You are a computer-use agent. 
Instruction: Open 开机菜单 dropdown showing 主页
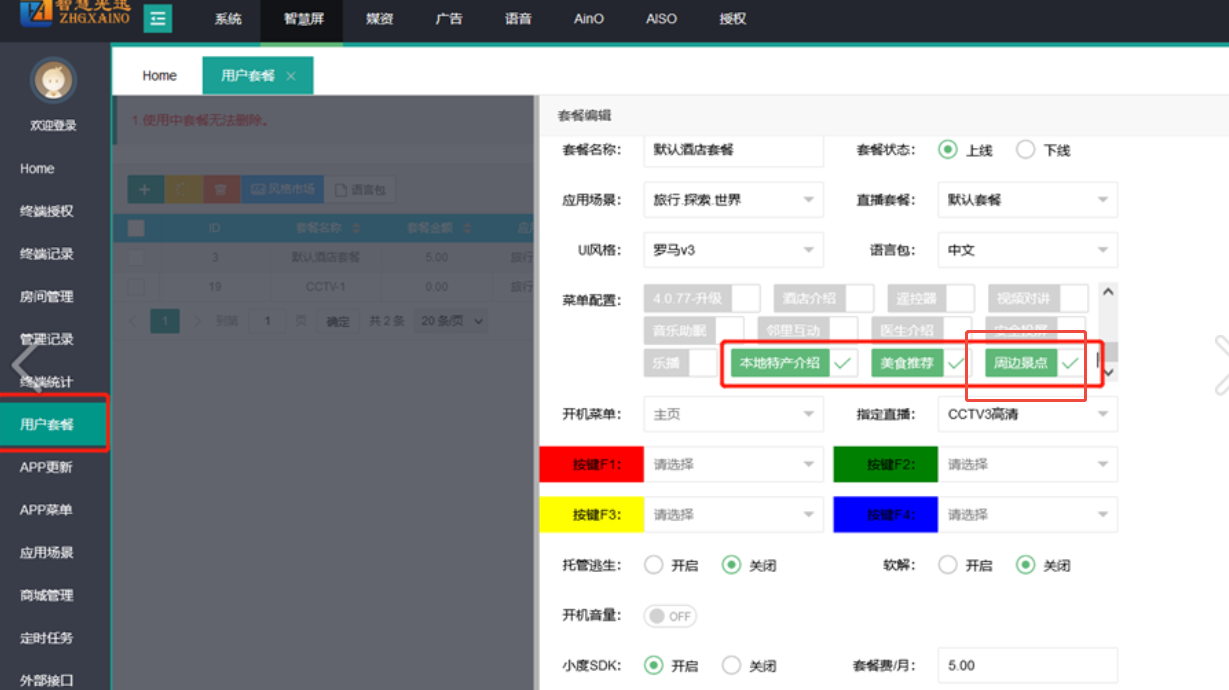pyautogui.click(x=734, y=414)
